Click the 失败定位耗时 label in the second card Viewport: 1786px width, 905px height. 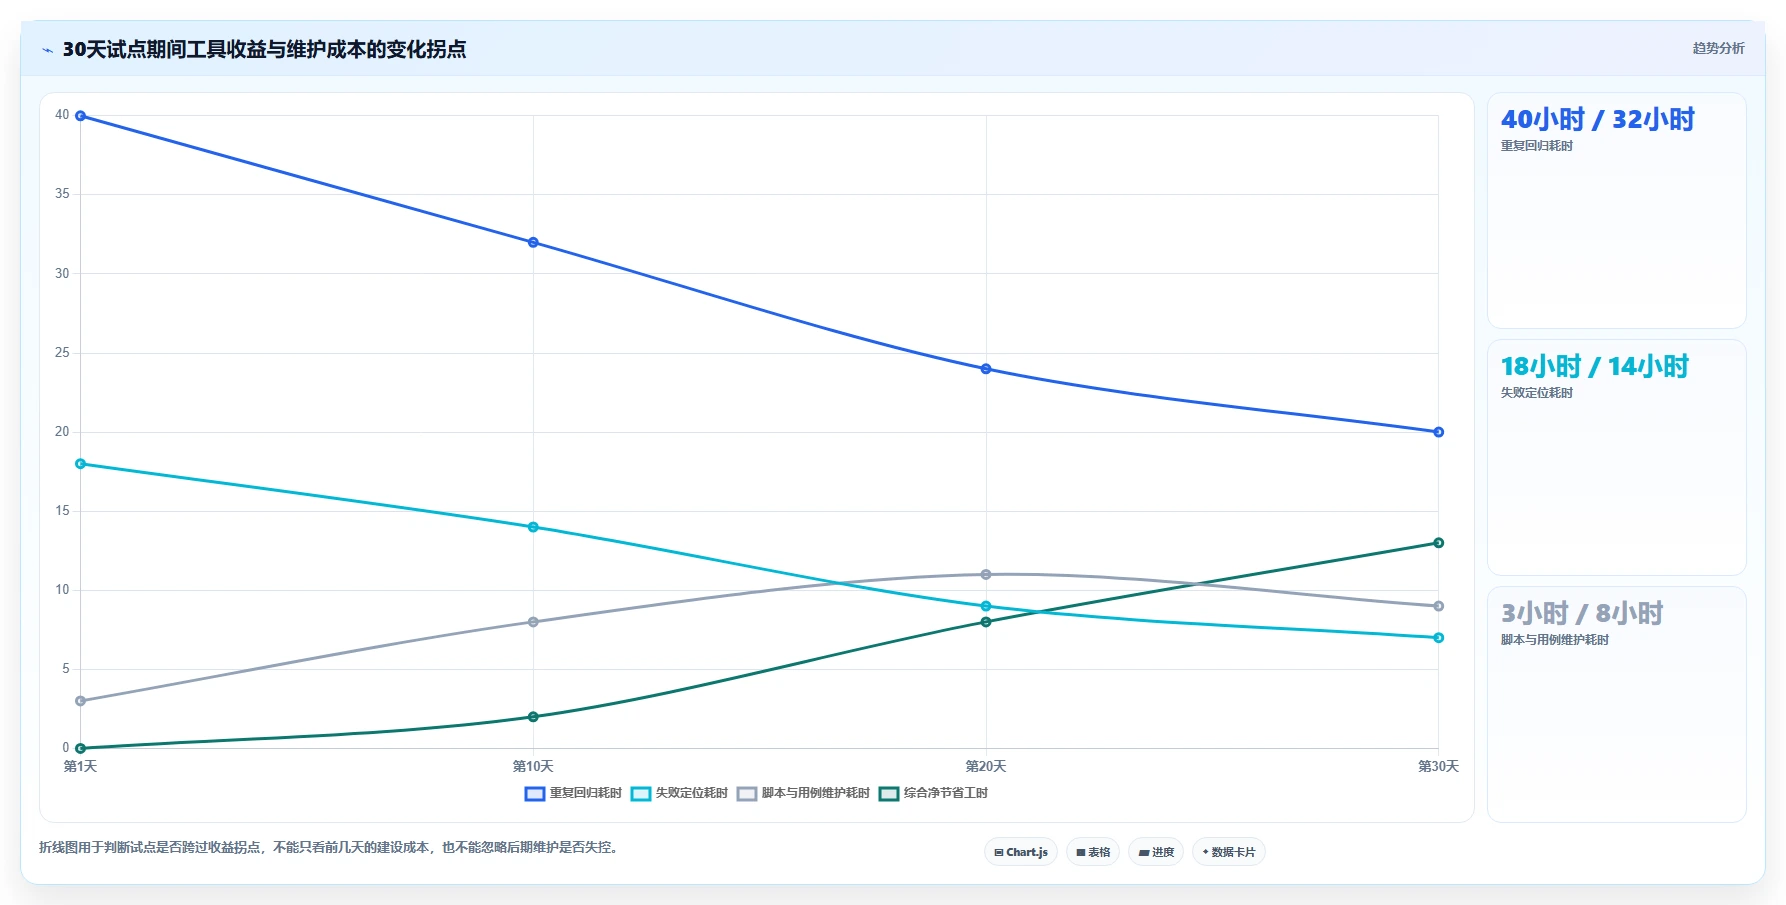[x=1536, y=393]
